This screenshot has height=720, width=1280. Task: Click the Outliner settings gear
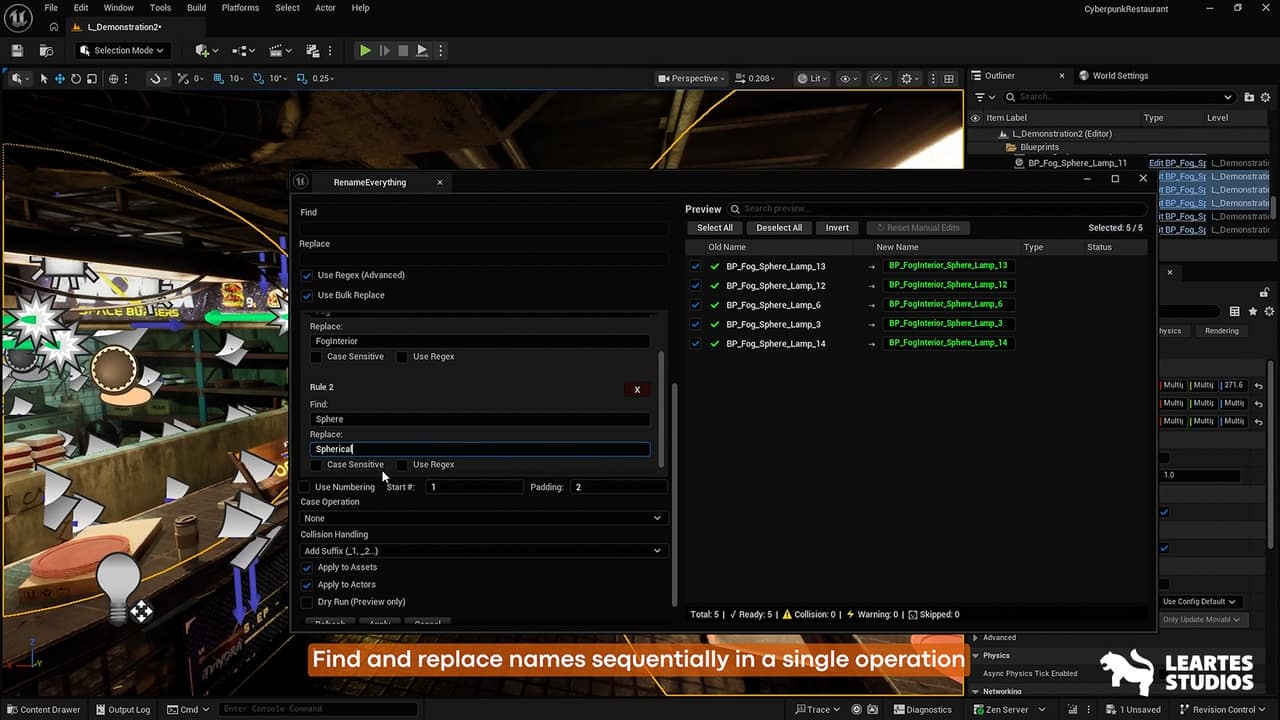(1265, 96)
